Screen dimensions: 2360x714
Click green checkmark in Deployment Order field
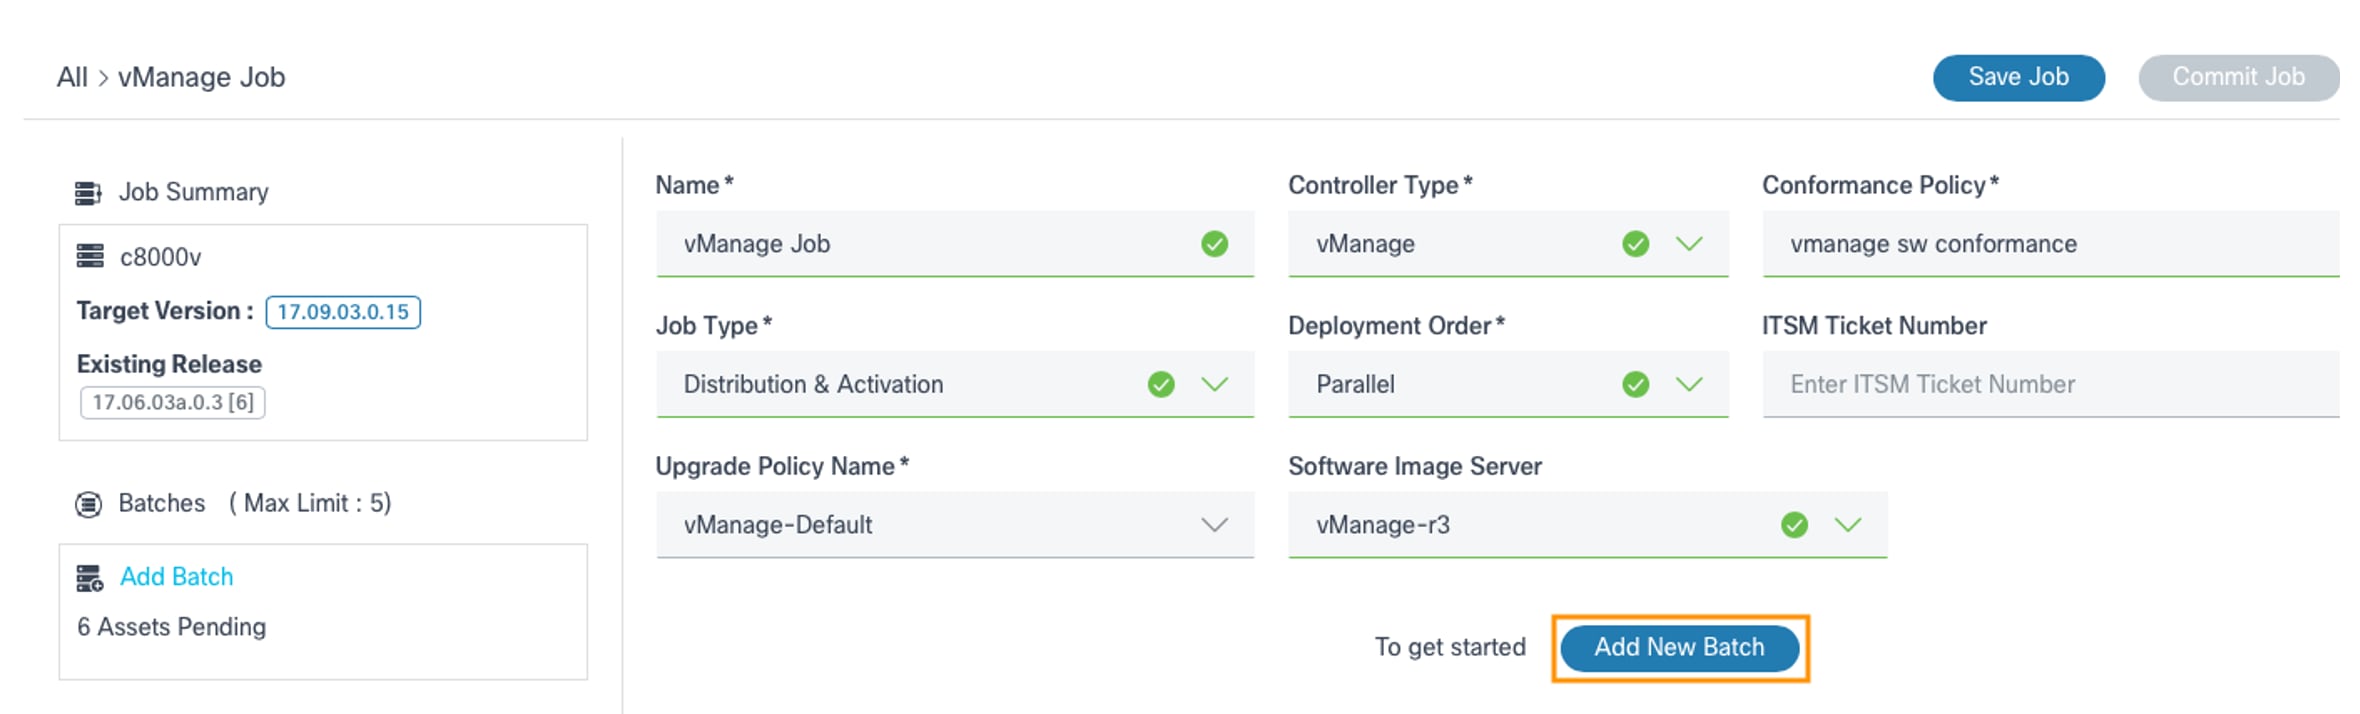[1635, 384]
